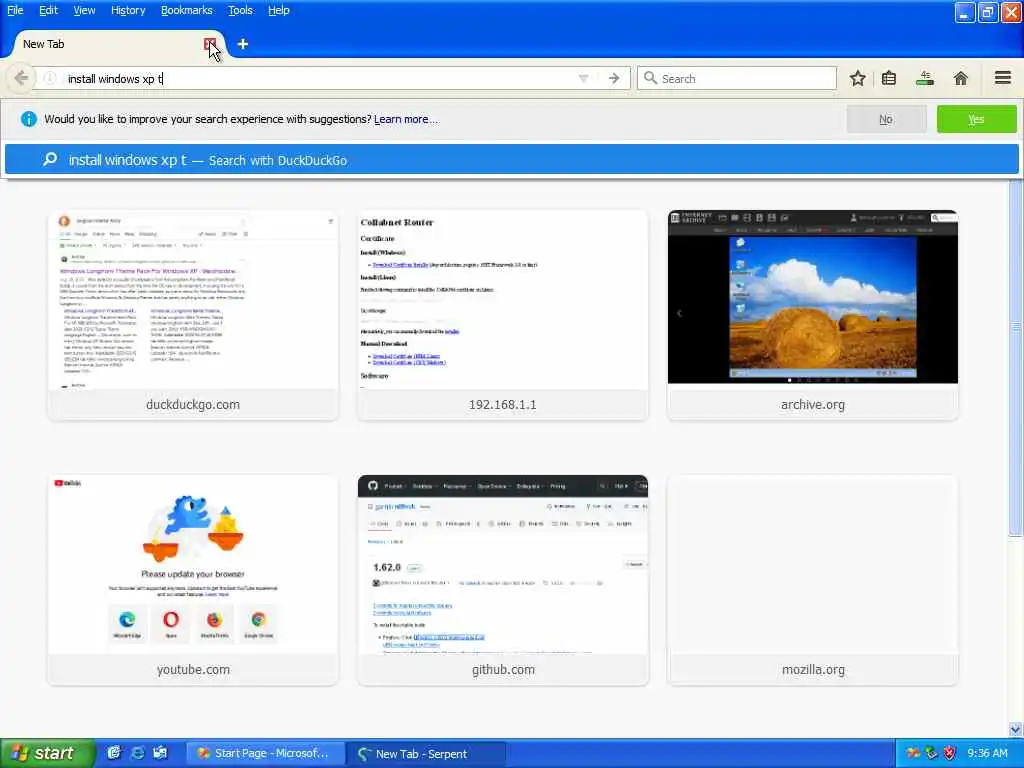Click the address bar text field

coord(320,79)
